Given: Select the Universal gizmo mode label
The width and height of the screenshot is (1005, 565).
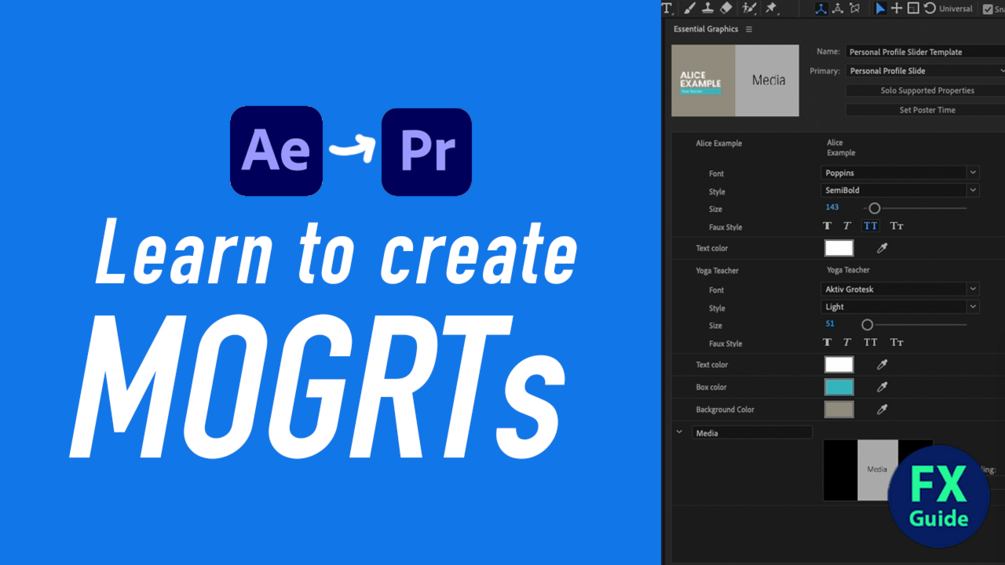Looking at the screenshot, I should point(956,9).
